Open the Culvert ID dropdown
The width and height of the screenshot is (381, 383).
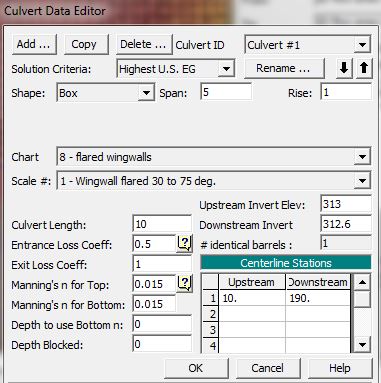[362, 44]
